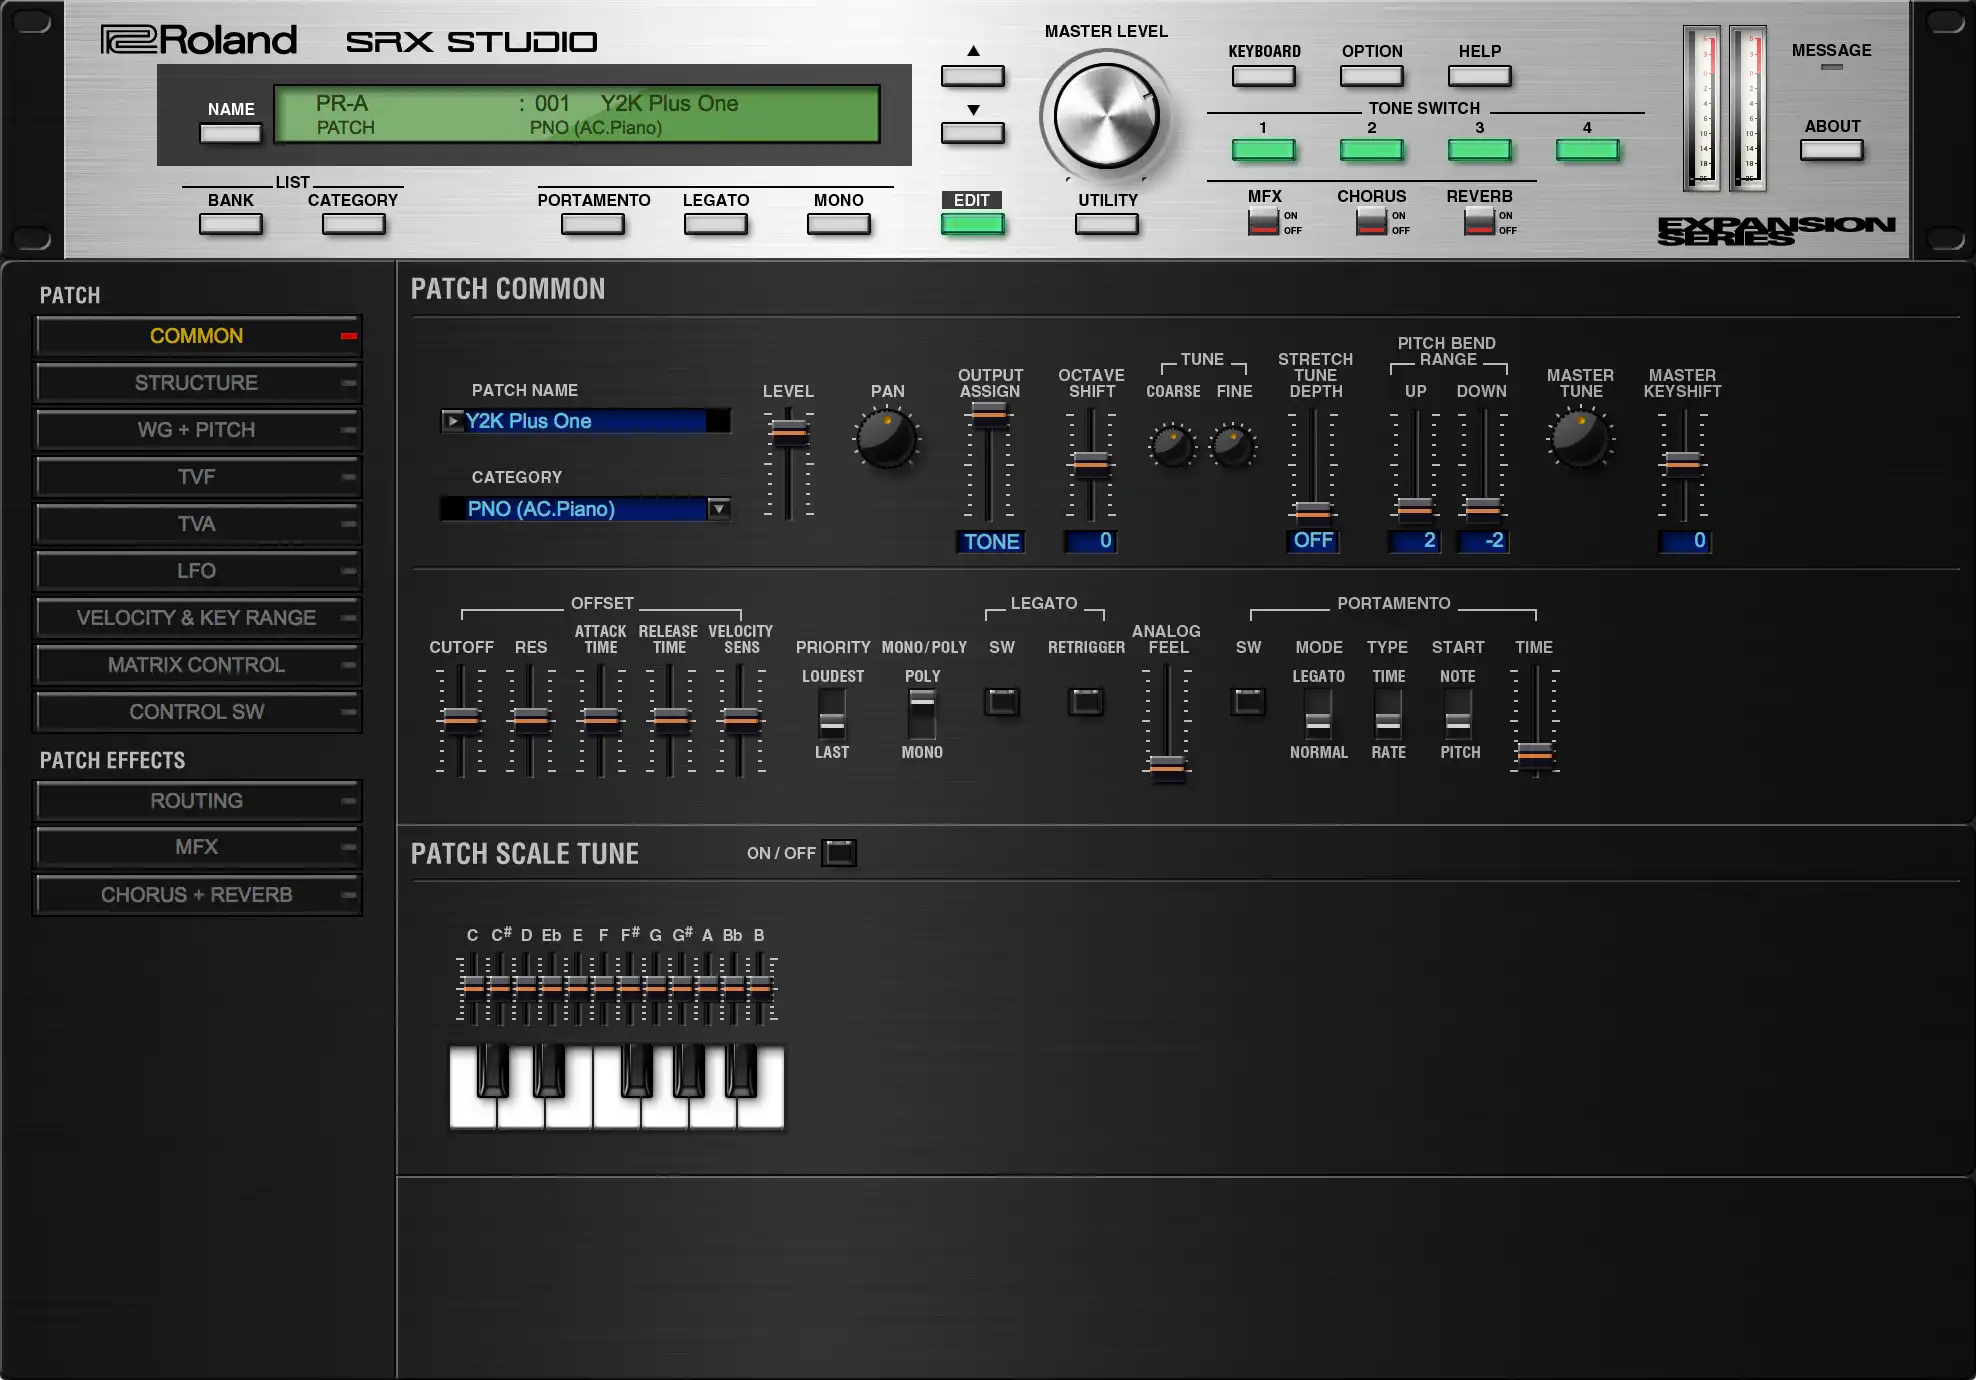Click the C# black key on the mini keyboard
Viewport: 1976px width, 1380px height.
tap(492, 1070)
